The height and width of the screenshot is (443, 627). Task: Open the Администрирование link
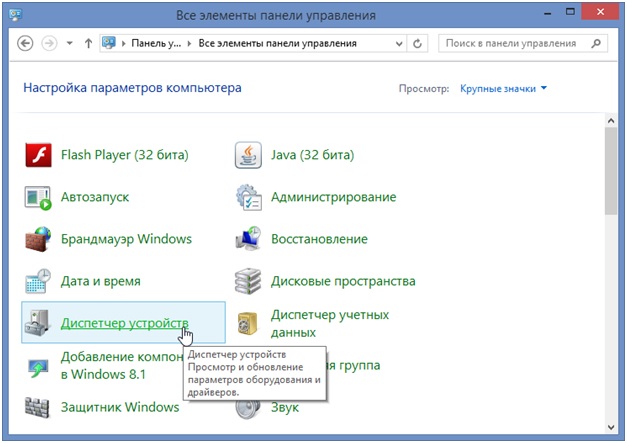click(333, 197)
